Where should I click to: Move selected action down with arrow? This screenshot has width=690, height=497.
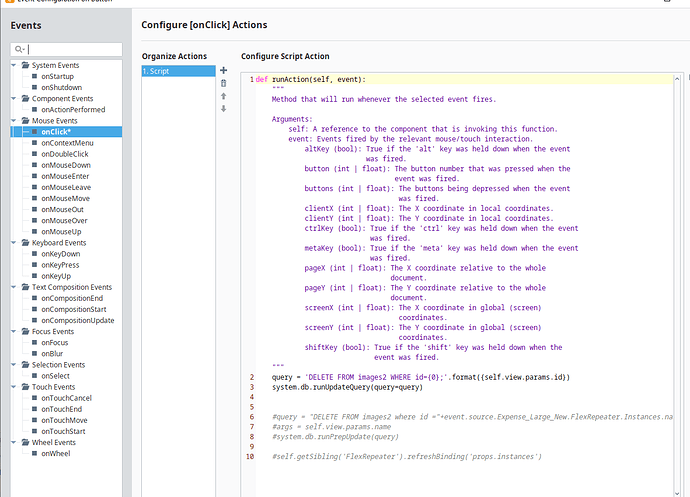224,109
